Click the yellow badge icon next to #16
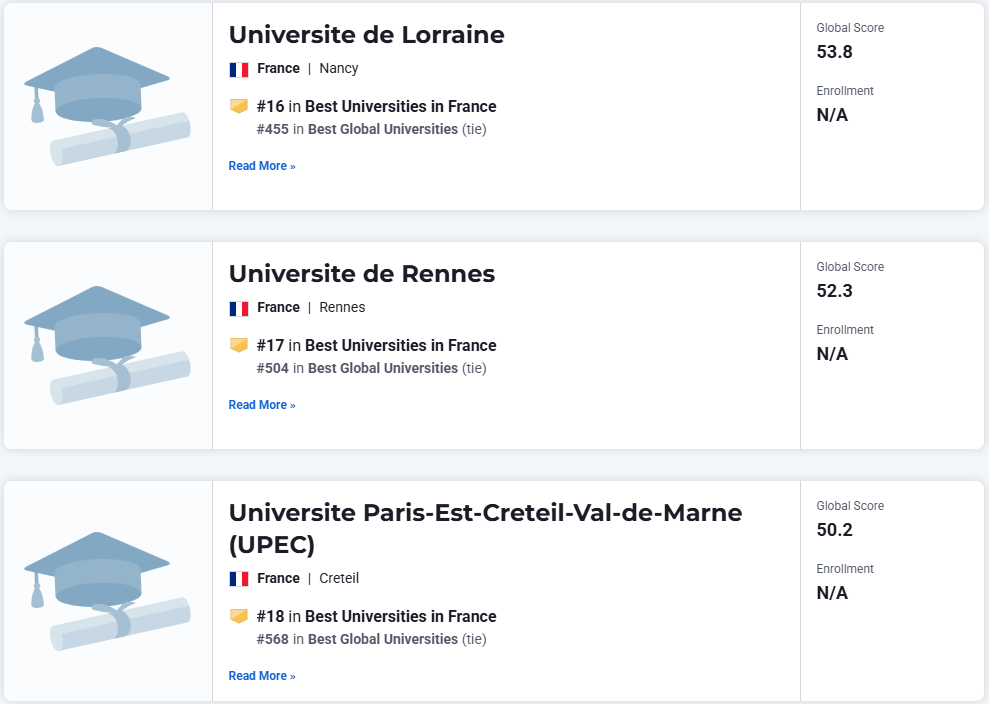This screenshot has height=704, width=989. pos(239,106)
